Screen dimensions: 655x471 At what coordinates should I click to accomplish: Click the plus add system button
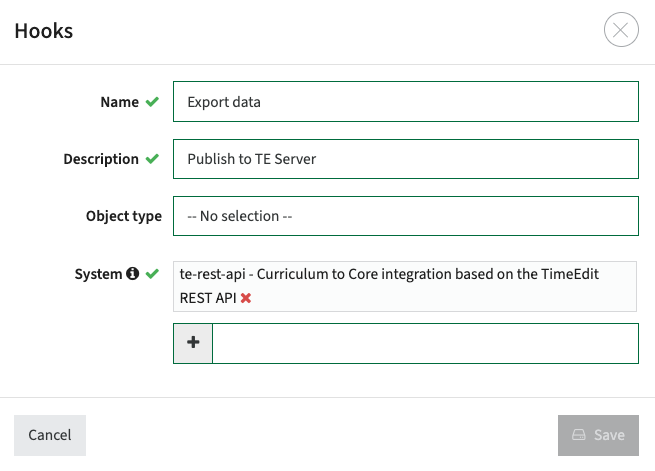pos(193,343)
